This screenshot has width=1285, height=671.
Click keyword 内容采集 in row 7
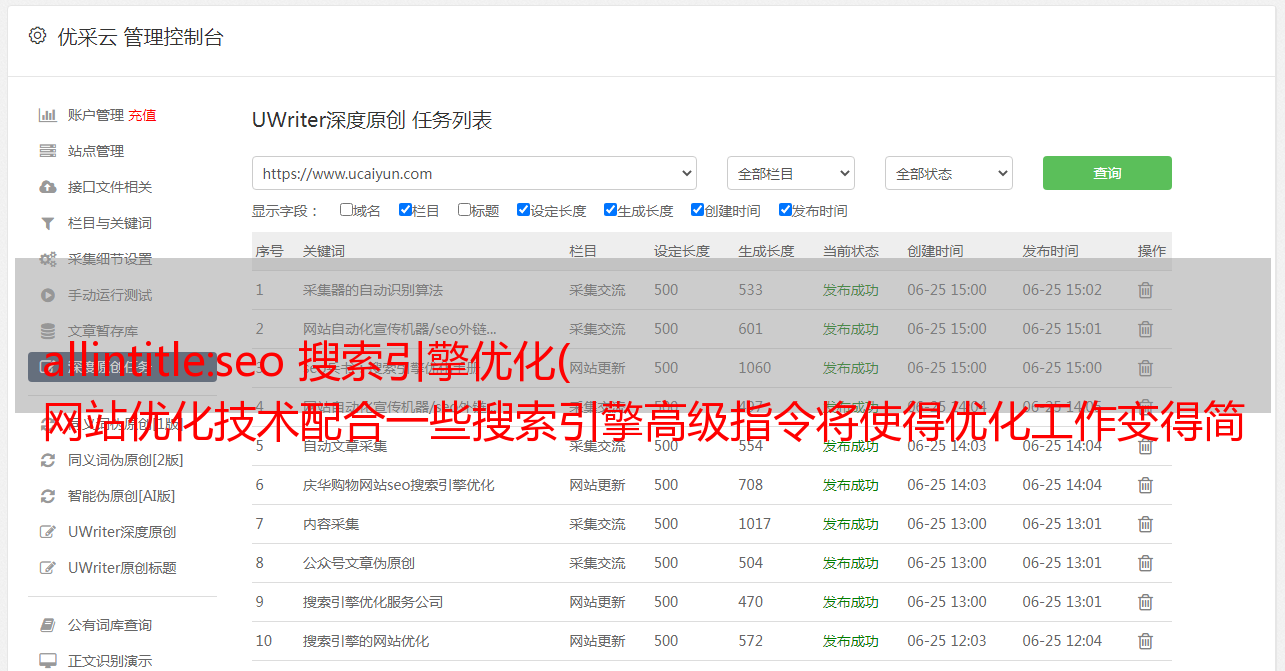(x=331, y=524)
